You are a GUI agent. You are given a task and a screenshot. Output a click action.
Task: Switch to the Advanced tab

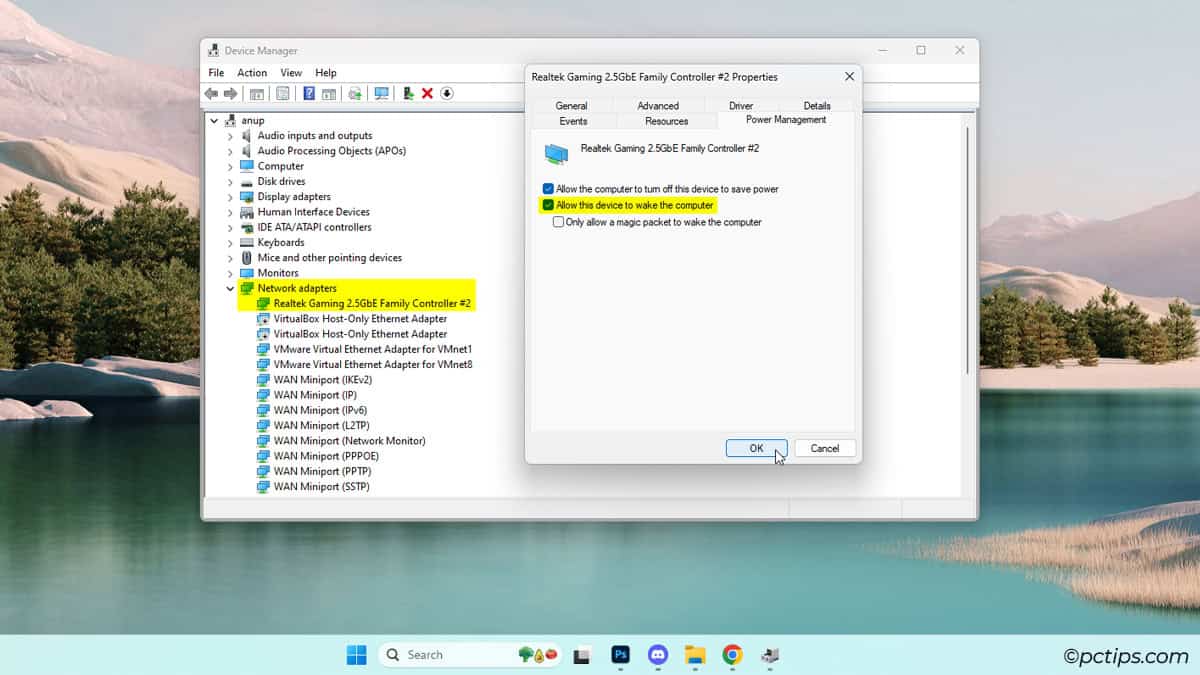(658, 105)
